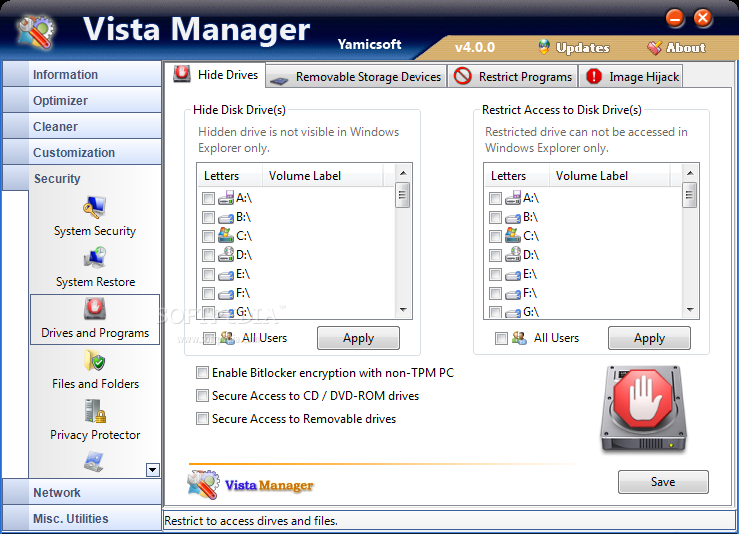739x534 pixels.
Task: Expand the Information section
Action: (82, 74)
